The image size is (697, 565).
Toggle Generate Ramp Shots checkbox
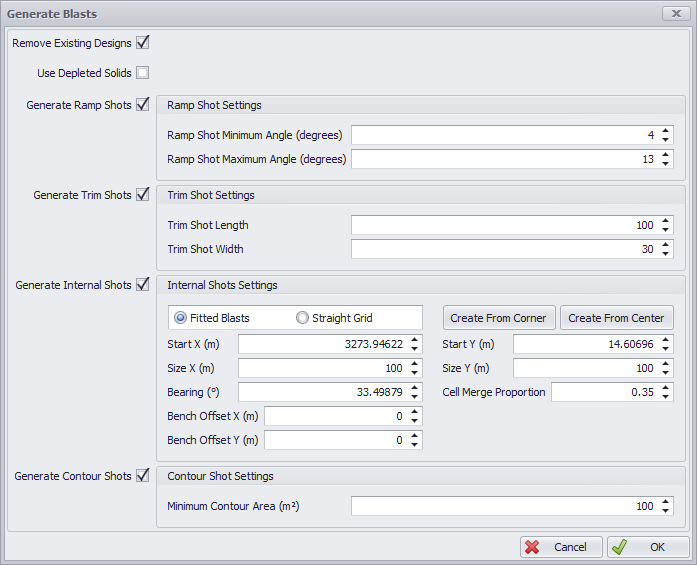(x=143, y=104)
